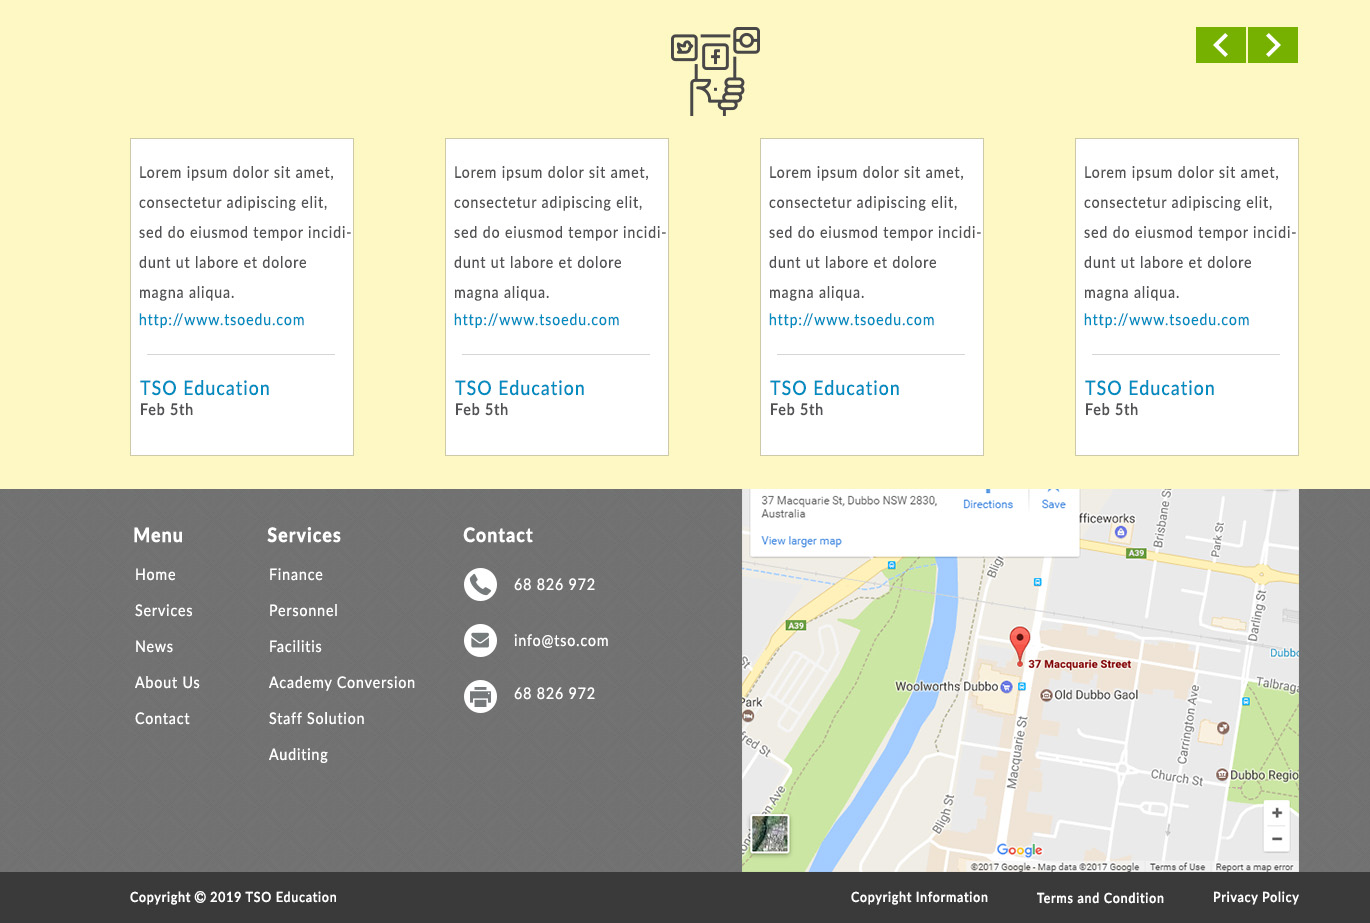Select About Us from the Menu list

[167, 682]
